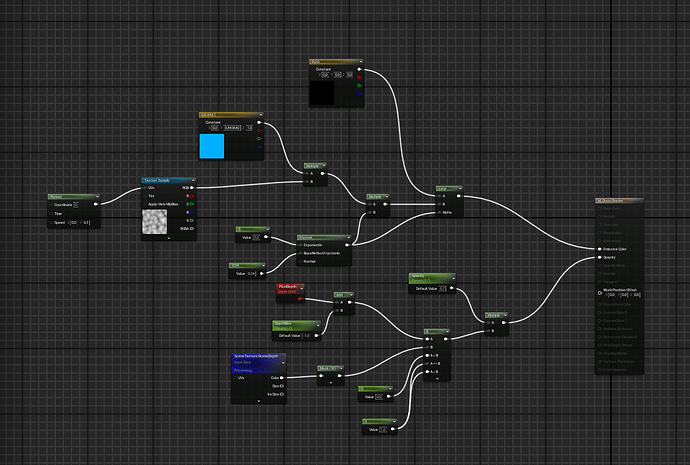Click the Texture Sample red R output pin
This screenshot has width=690, height=465.
pos(194,196)
